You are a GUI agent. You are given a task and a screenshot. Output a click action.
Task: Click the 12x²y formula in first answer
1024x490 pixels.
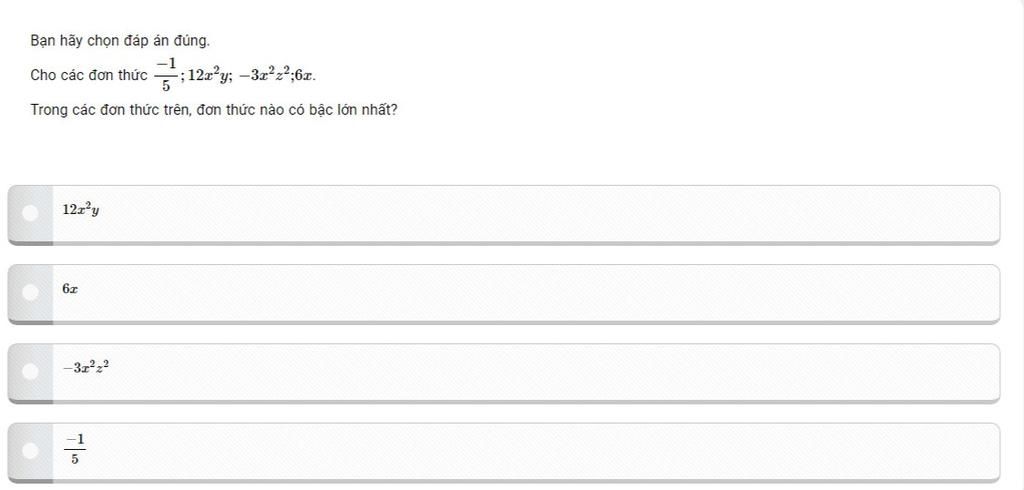coord(80,210)
